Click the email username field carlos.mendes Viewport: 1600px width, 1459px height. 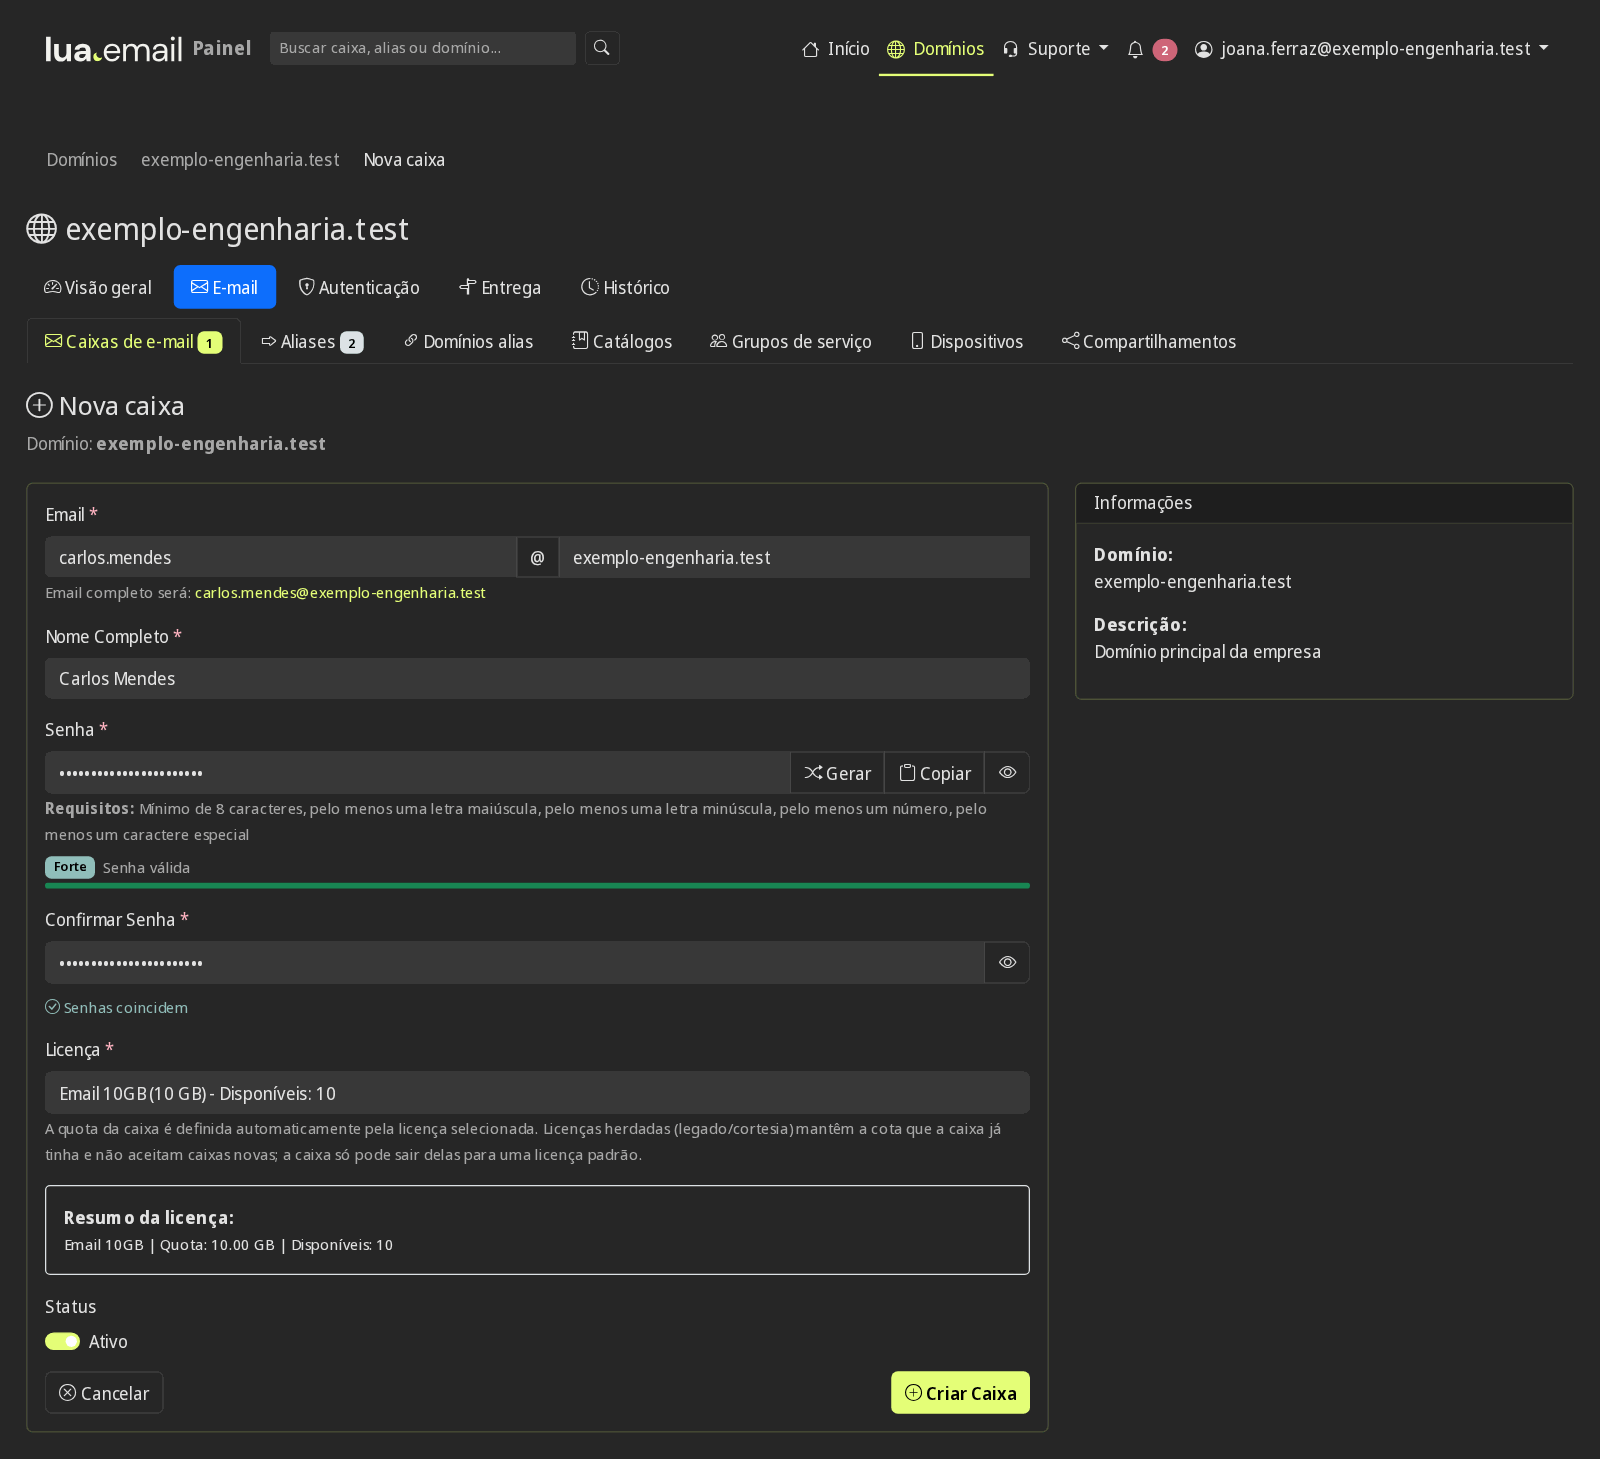[x=280, y=557]
